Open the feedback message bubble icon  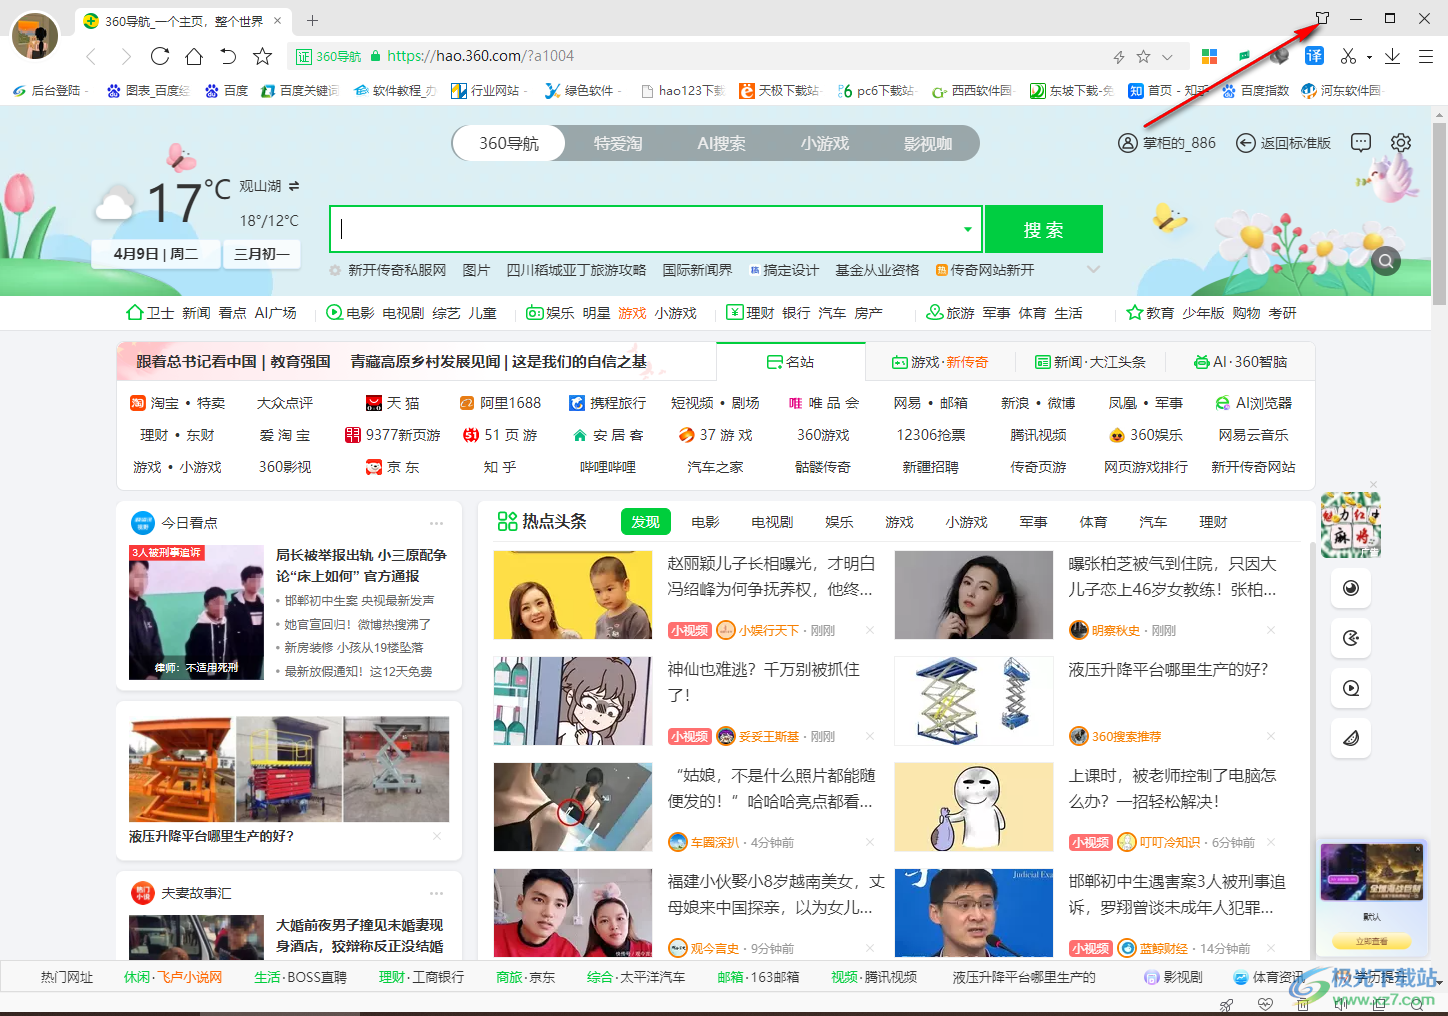1361,143
